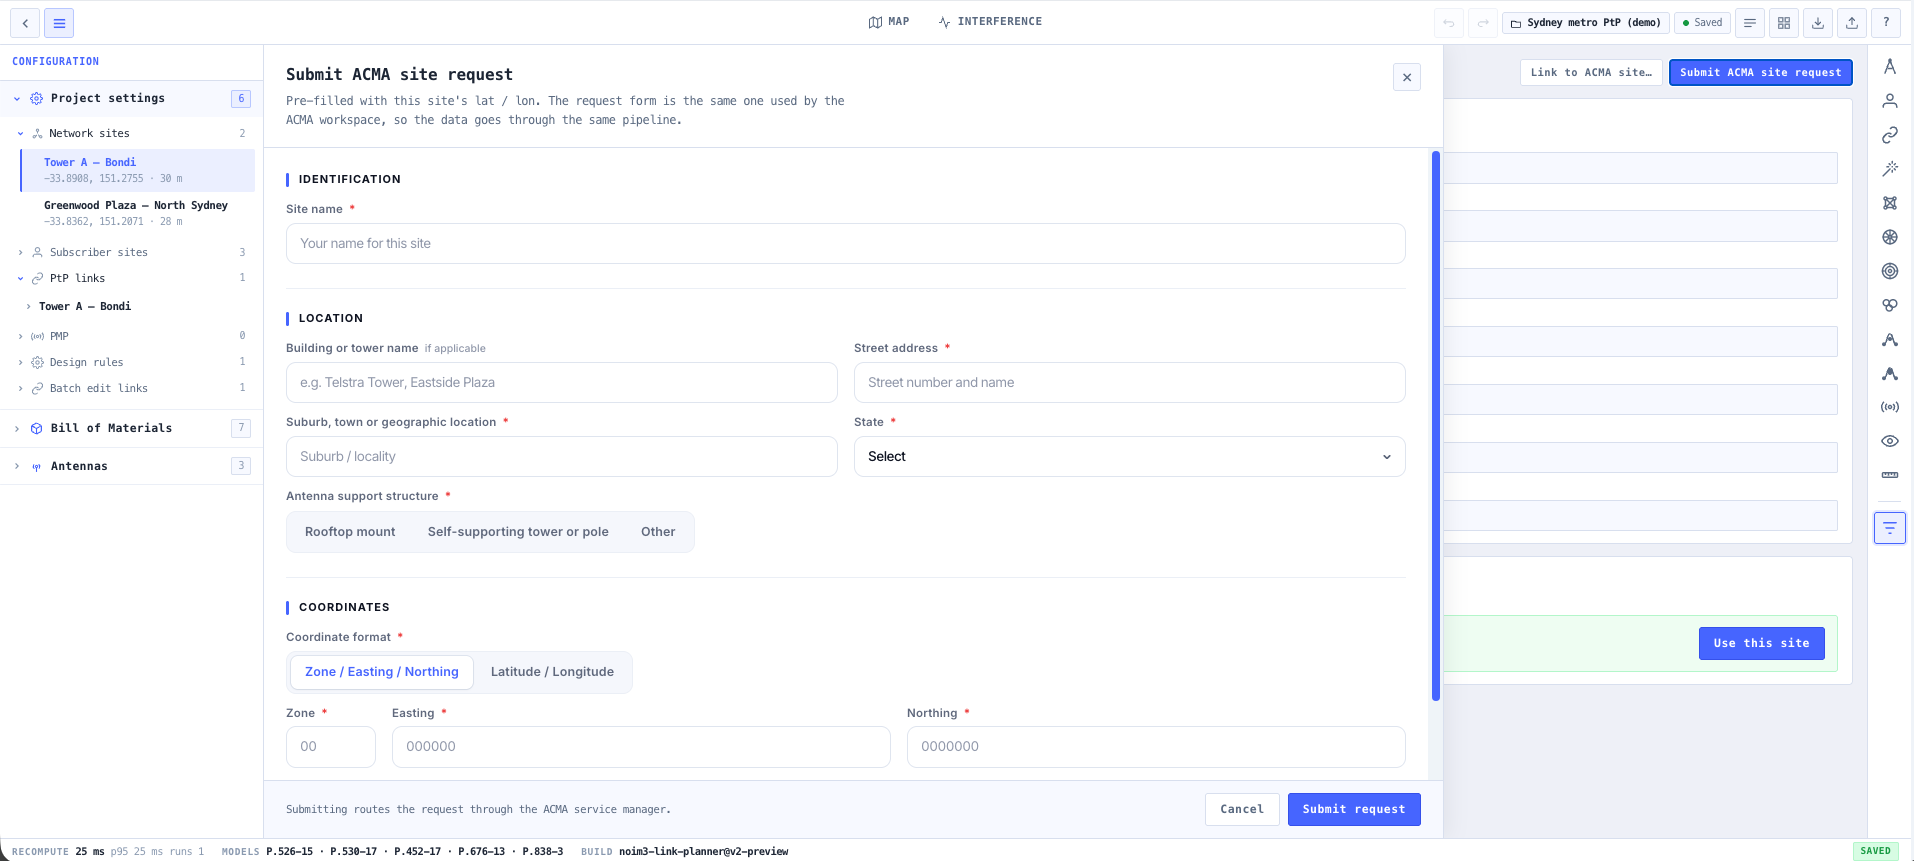
Task: Focus the Easting input field
Action: click(641, 747)
